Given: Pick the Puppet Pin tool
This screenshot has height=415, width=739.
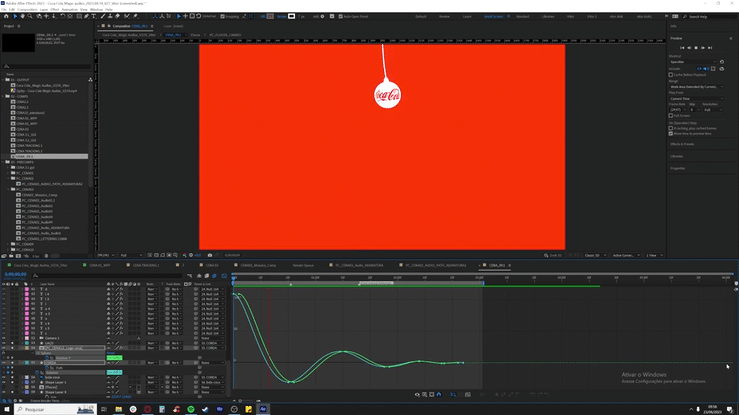Looking at the screenshot, I should (135, 16).
